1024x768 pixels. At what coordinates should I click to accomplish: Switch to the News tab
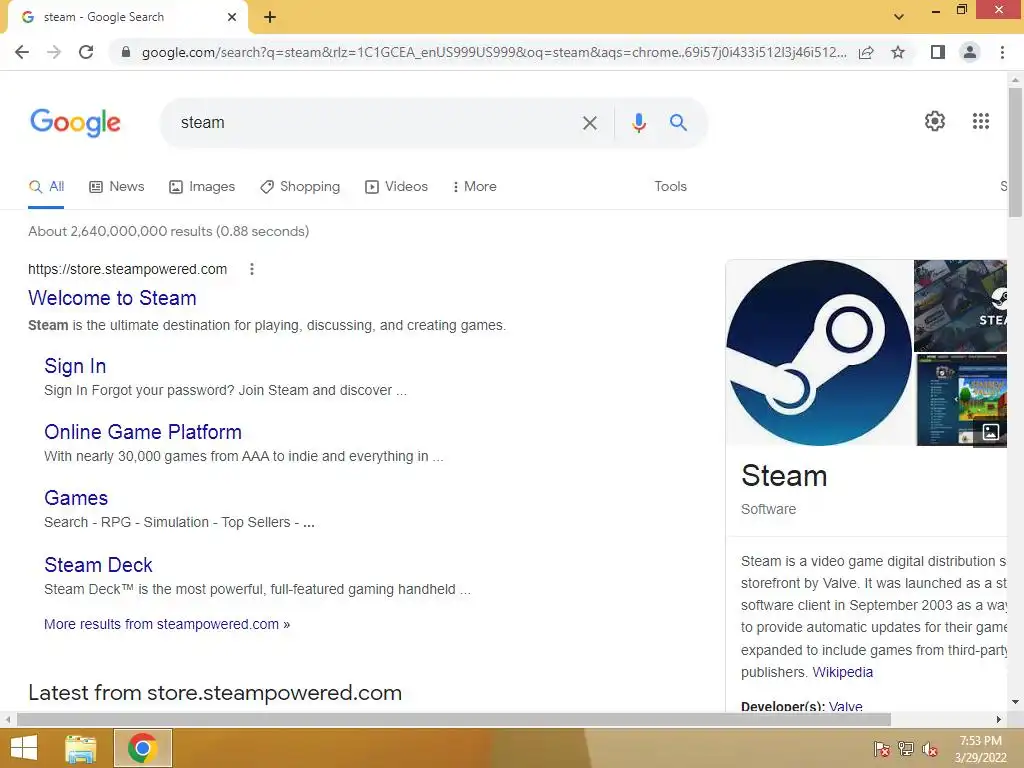tap(117, 187)
